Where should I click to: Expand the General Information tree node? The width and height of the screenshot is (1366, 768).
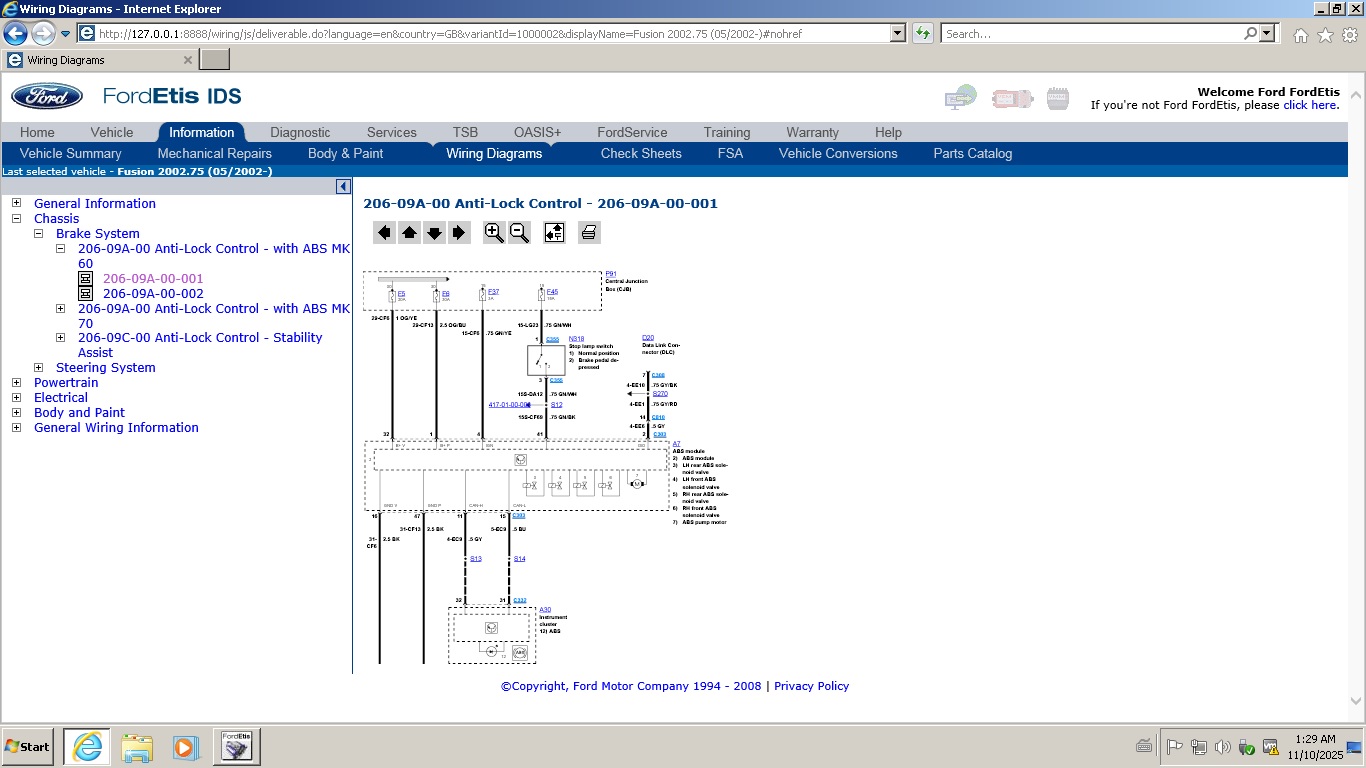point(16,203)
